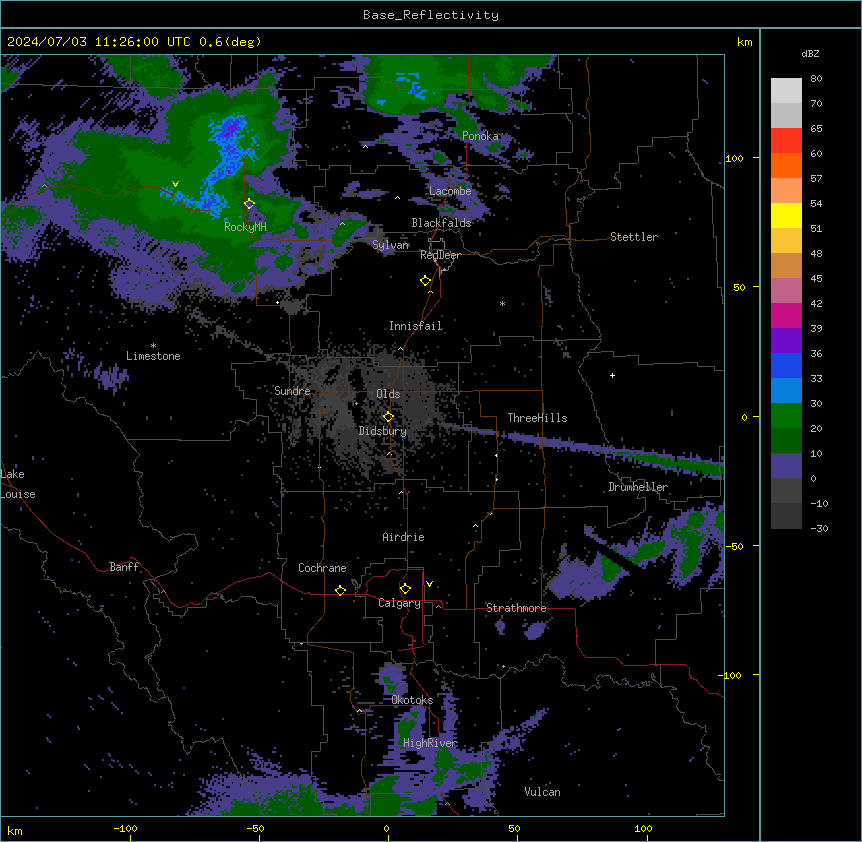Click the dBZ label above the legend
862x842 pixels.
[810, 54]
